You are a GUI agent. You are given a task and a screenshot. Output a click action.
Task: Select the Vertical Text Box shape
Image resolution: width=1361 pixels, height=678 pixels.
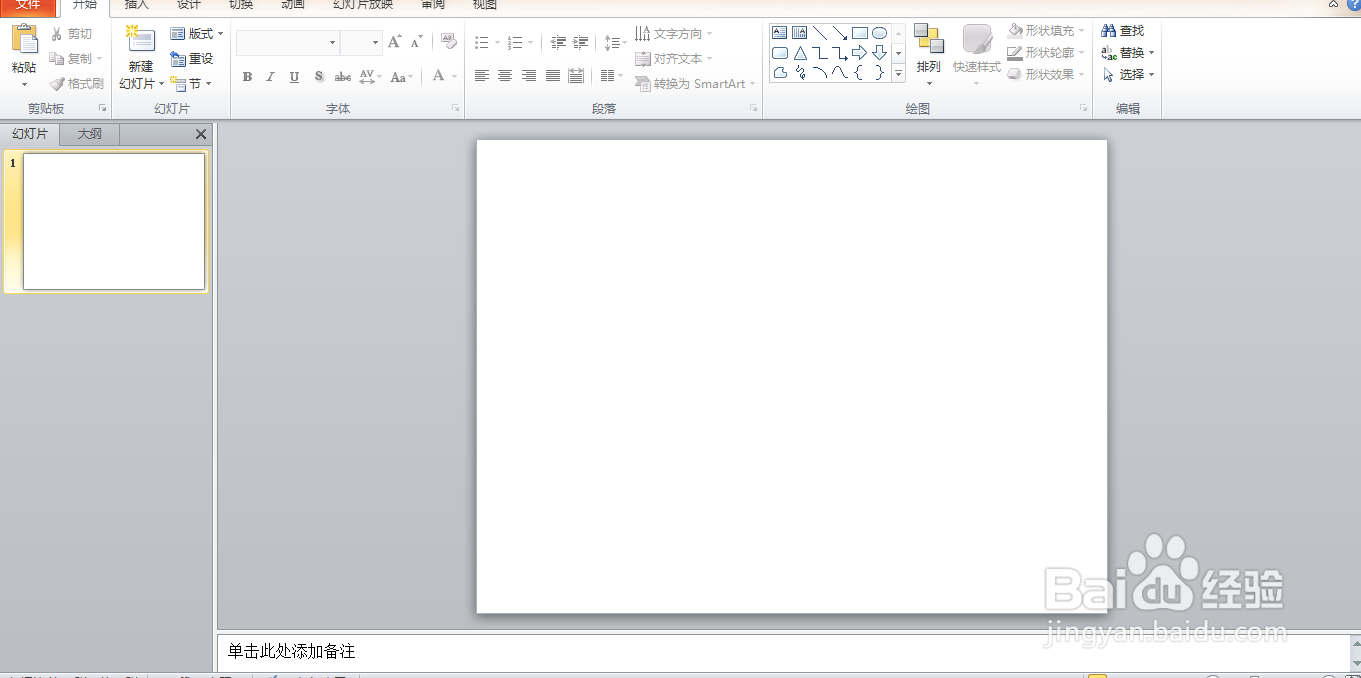pos(800,33)
